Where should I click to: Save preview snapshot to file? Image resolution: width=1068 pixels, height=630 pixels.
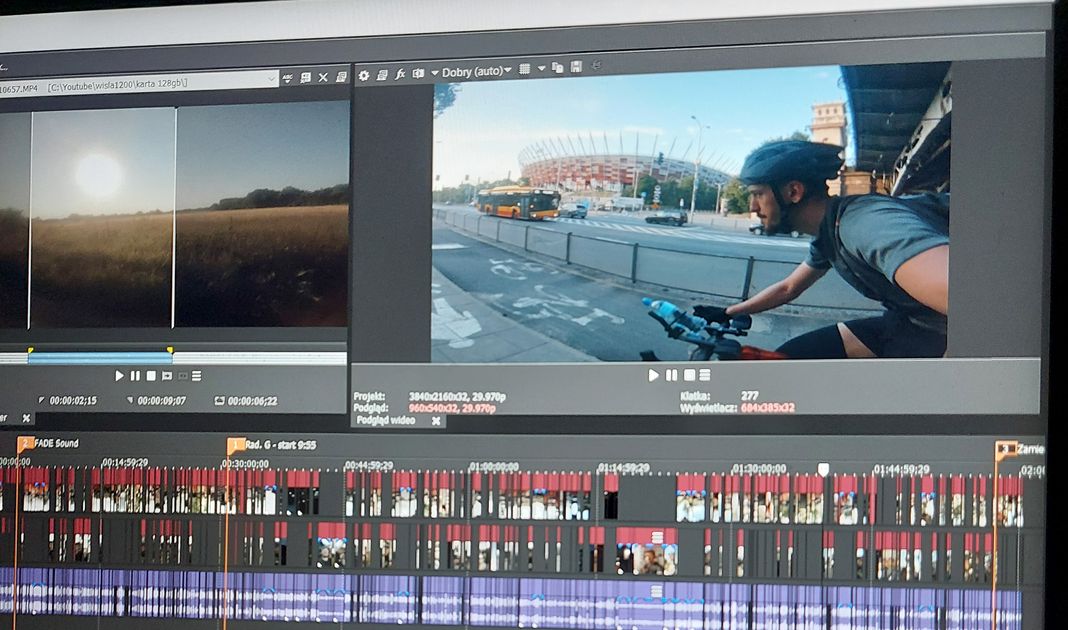(576, 67)
